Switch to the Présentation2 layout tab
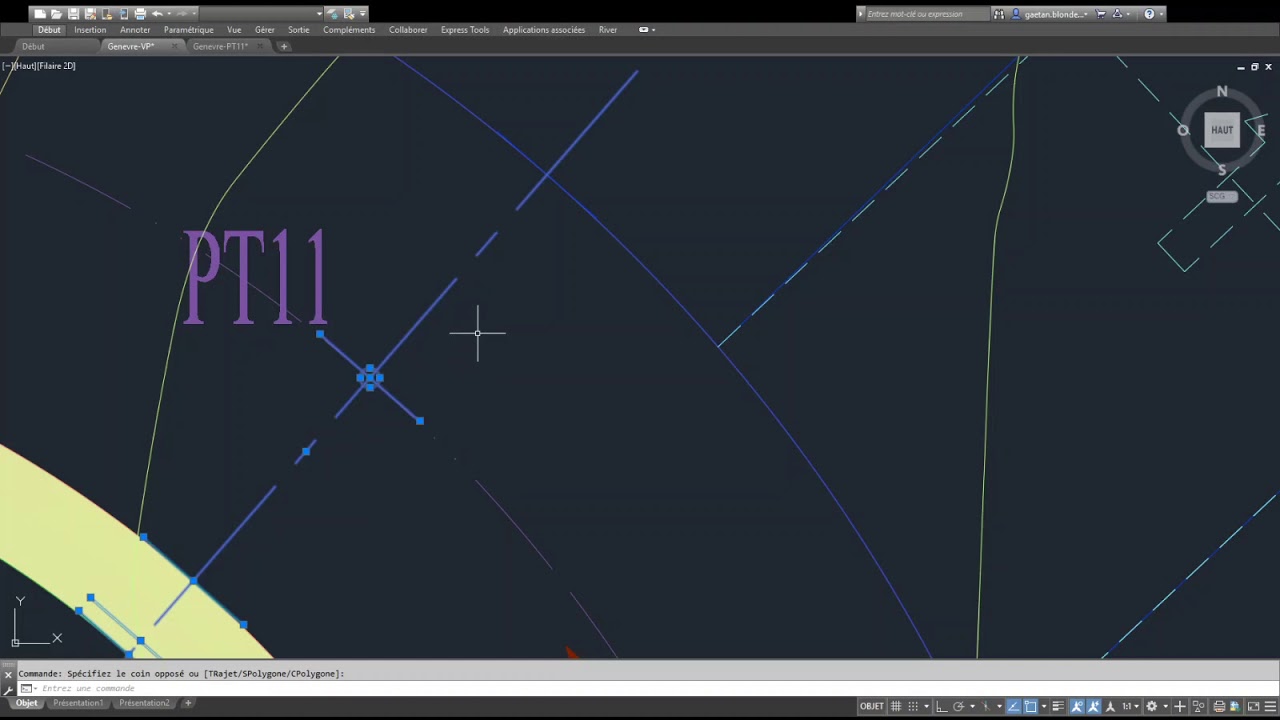Screen dimensions: 1280x720 144,703
